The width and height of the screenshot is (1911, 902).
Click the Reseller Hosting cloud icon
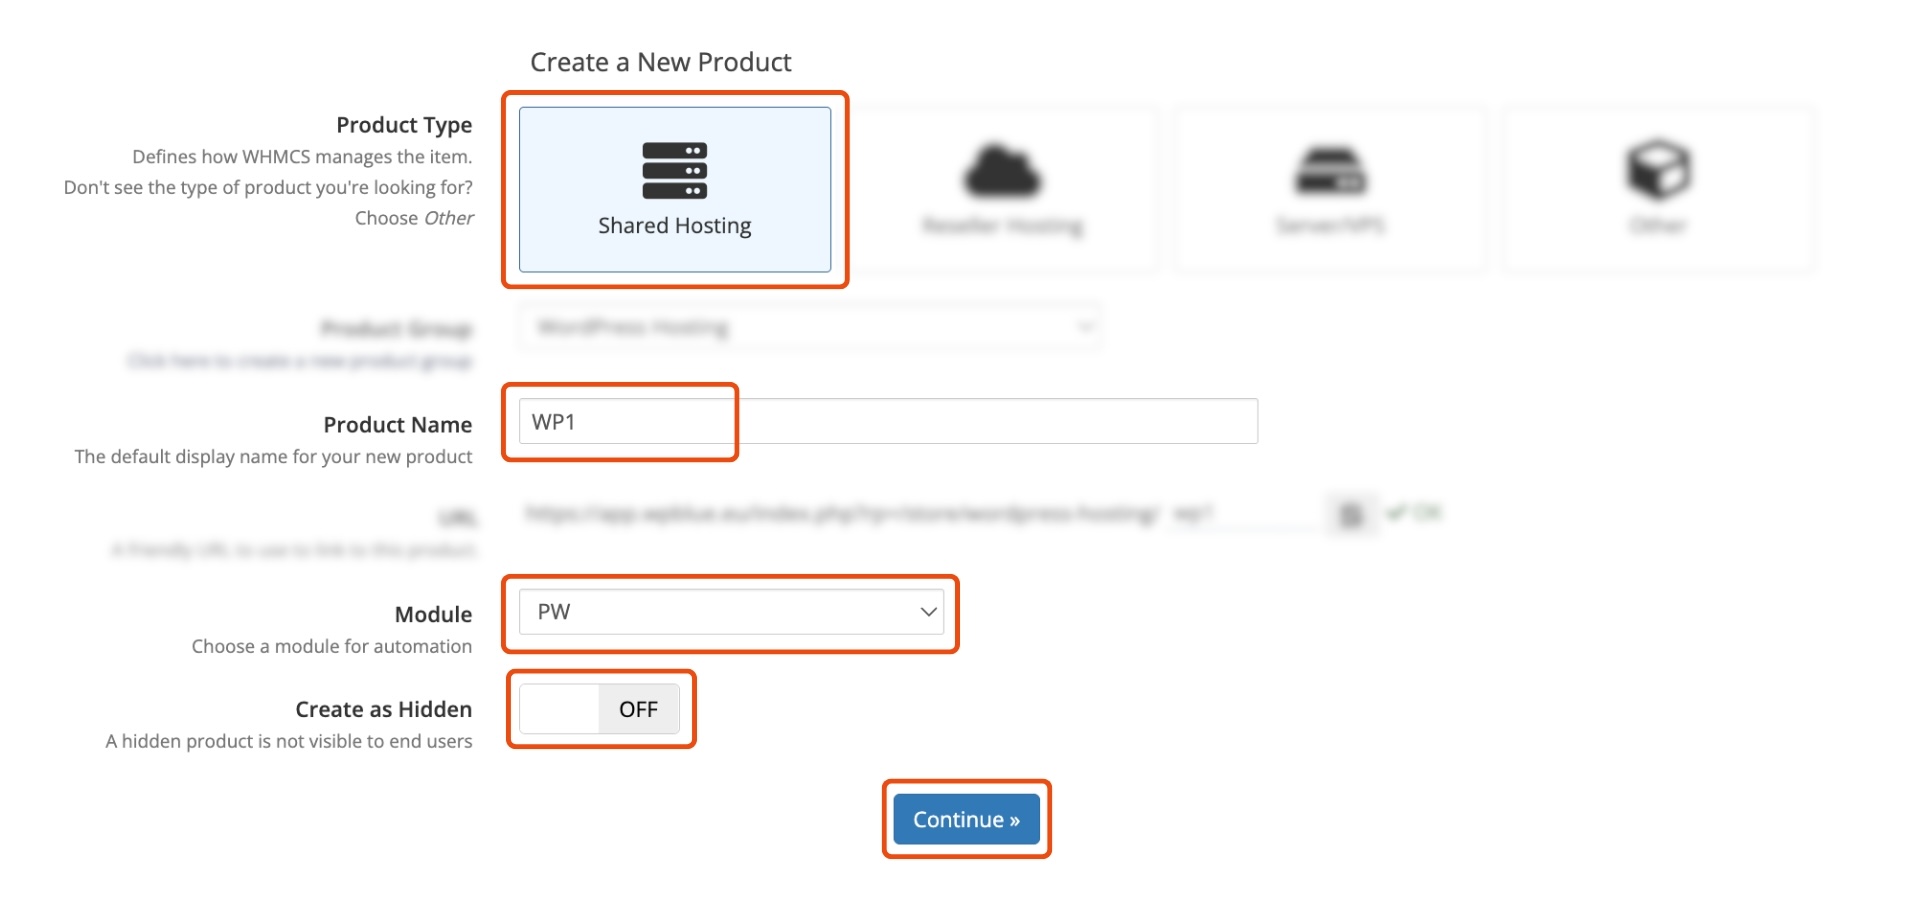click(x=1002, y=171)
